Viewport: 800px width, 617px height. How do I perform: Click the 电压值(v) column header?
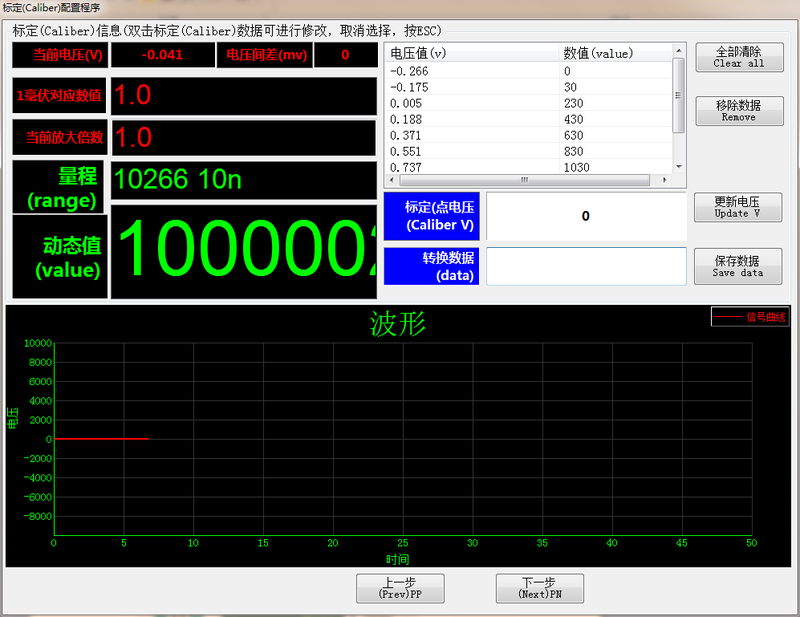point(470,53)
